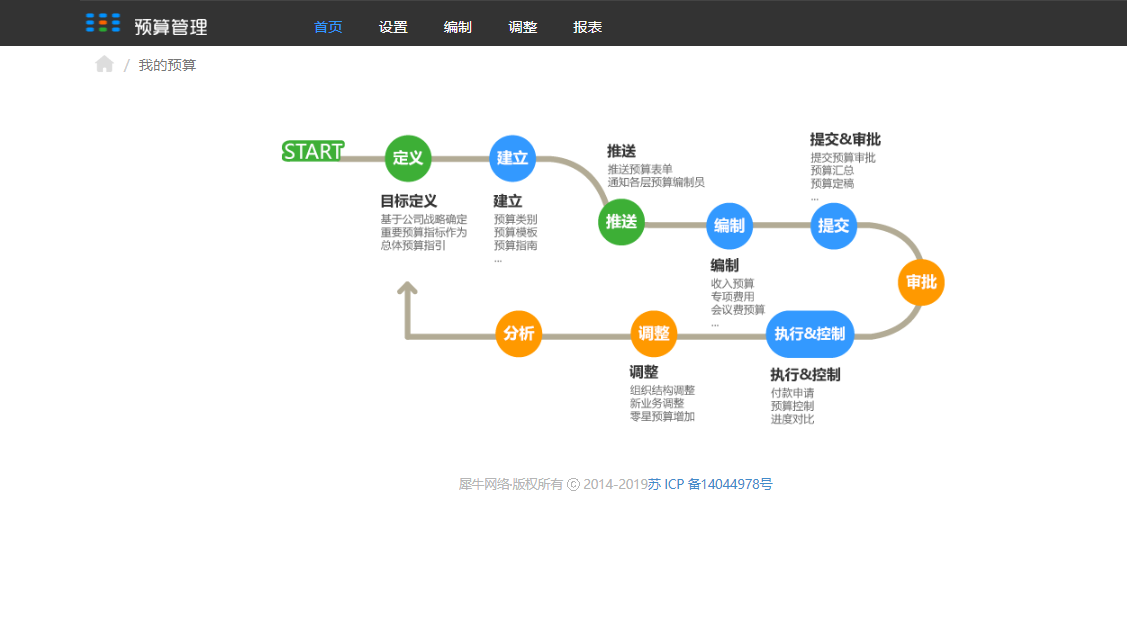This screenshot has width=1127, height=630.
Task: Click the 进度对比 text
Action: (792, 419)
